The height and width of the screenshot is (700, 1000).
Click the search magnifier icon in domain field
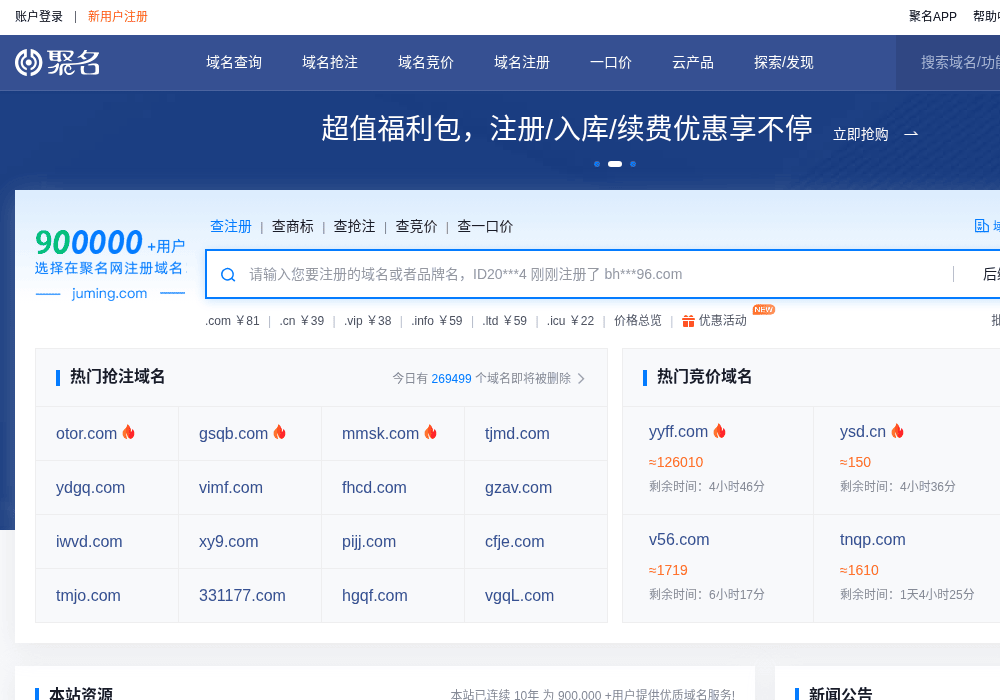(228, 275)
